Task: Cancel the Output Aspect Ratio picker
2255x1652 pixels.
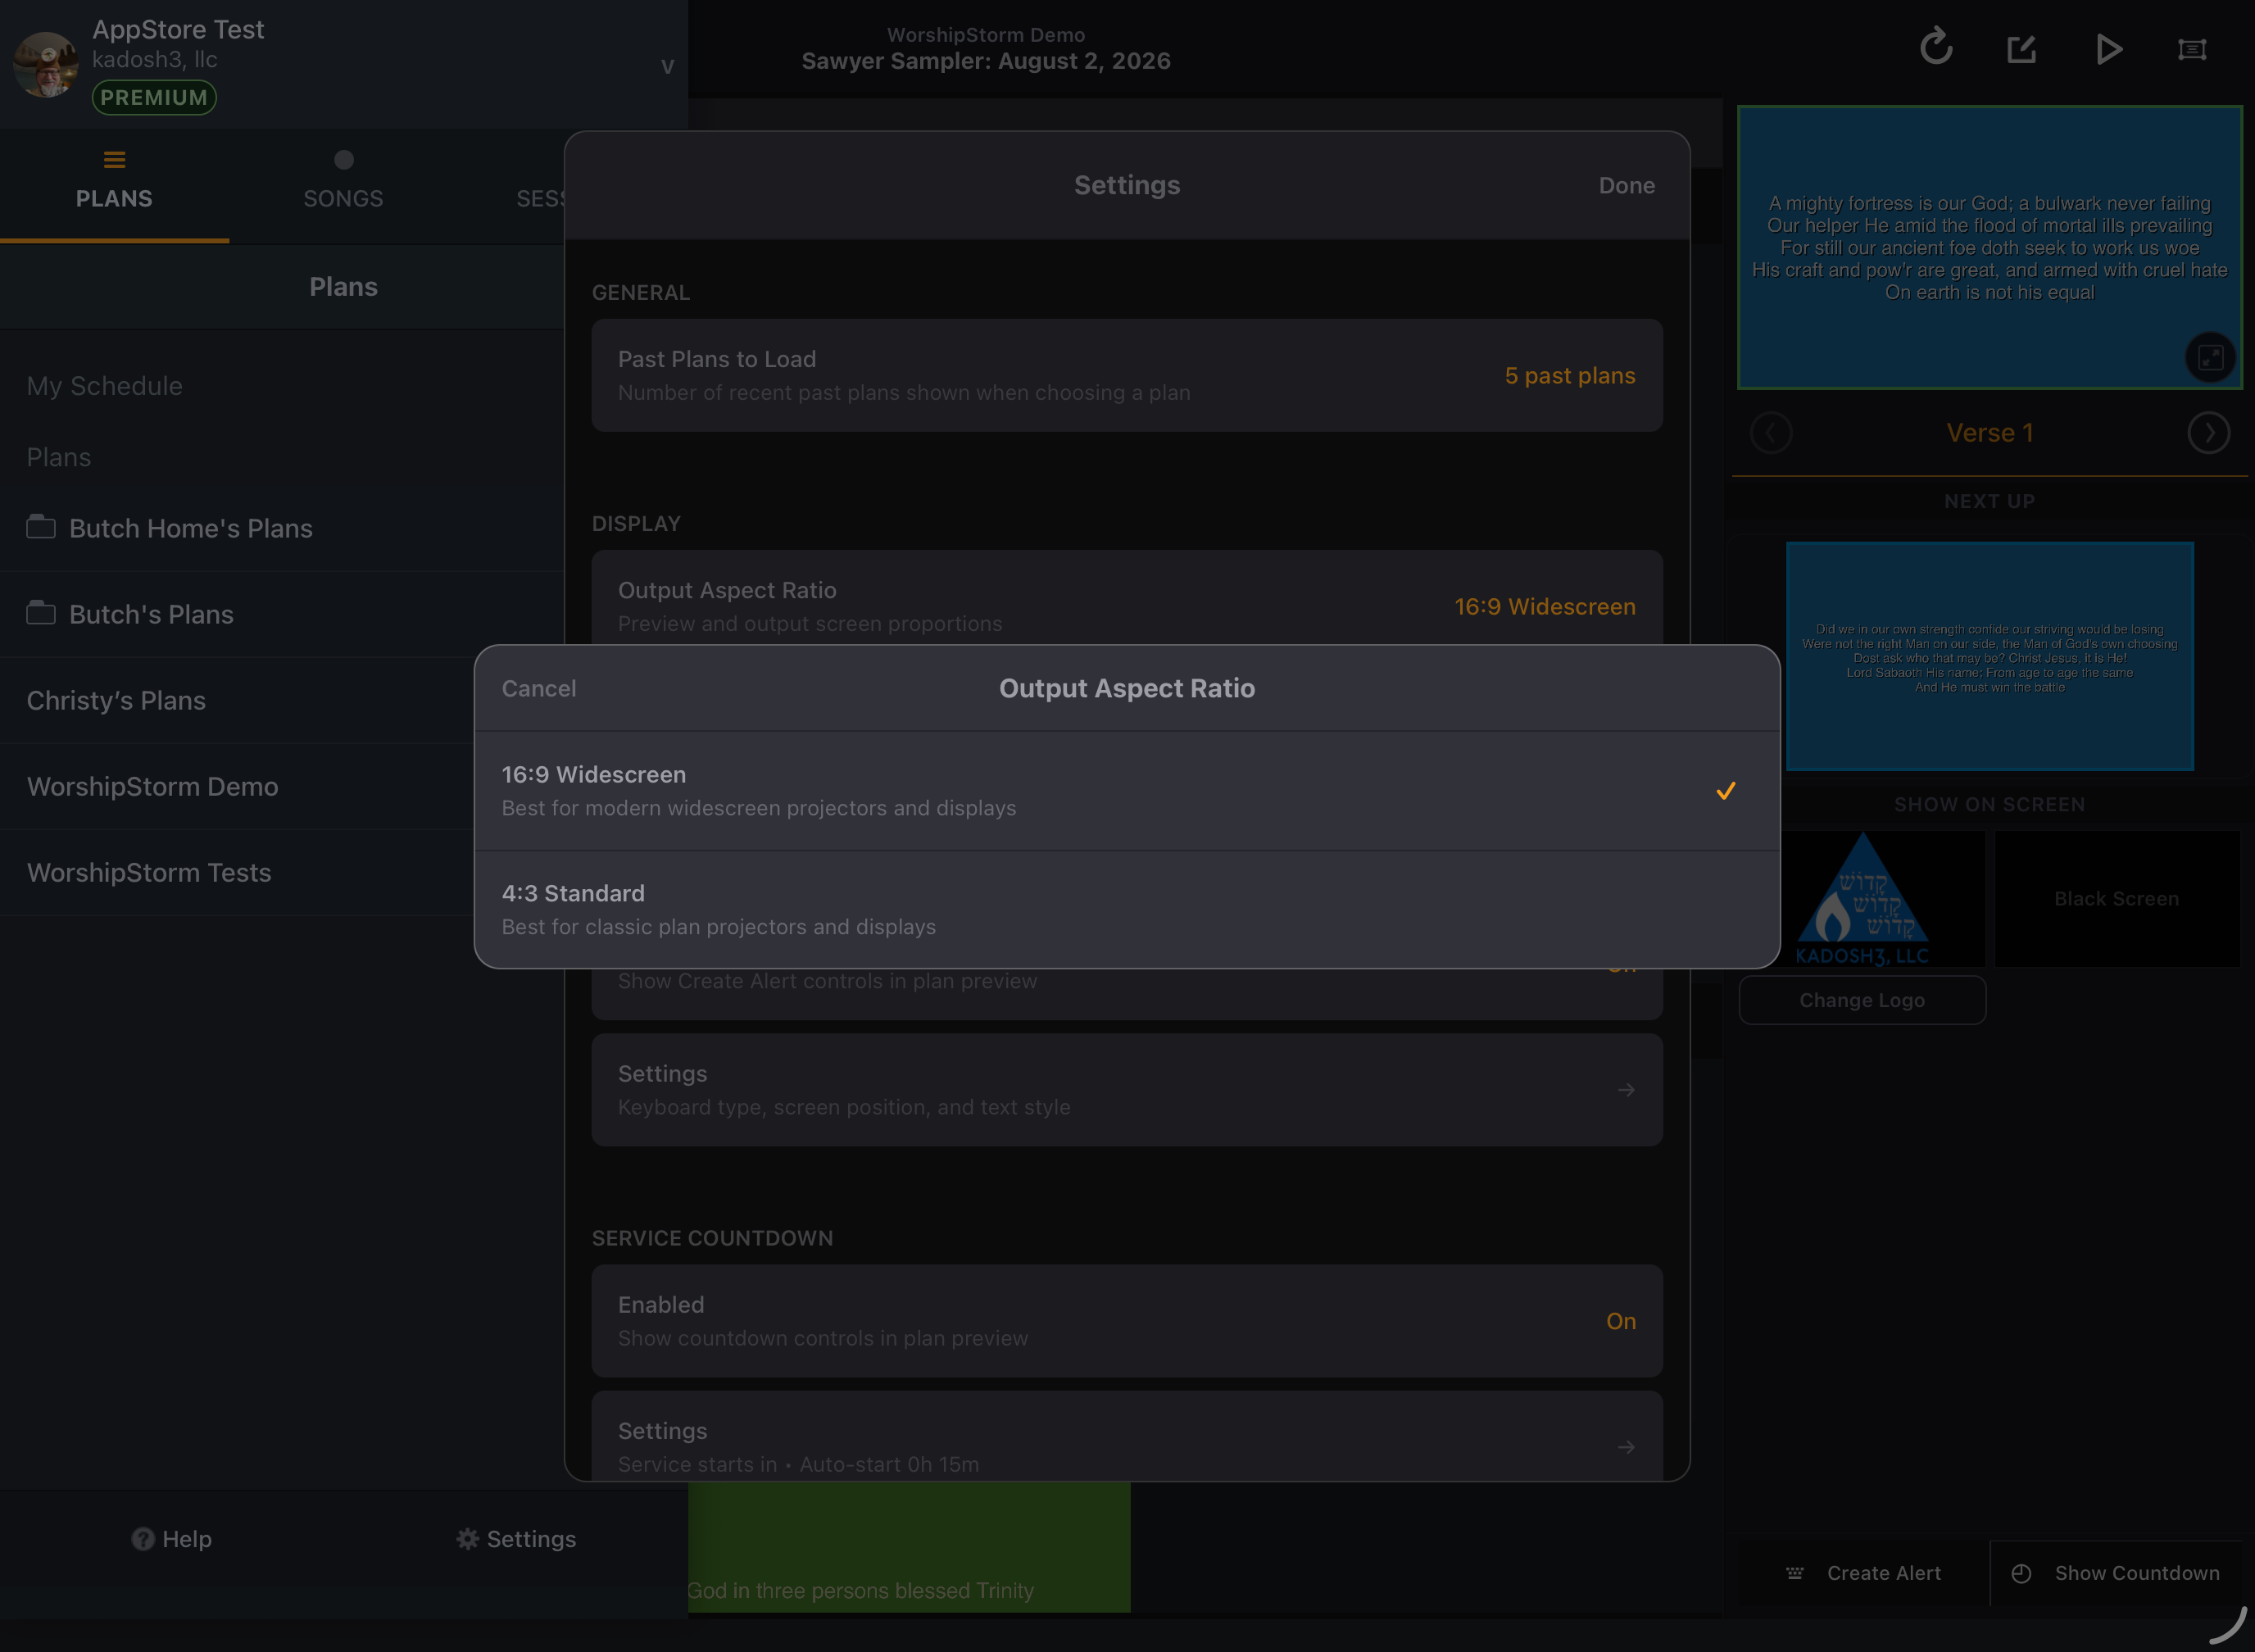Action: pos(538,688)
